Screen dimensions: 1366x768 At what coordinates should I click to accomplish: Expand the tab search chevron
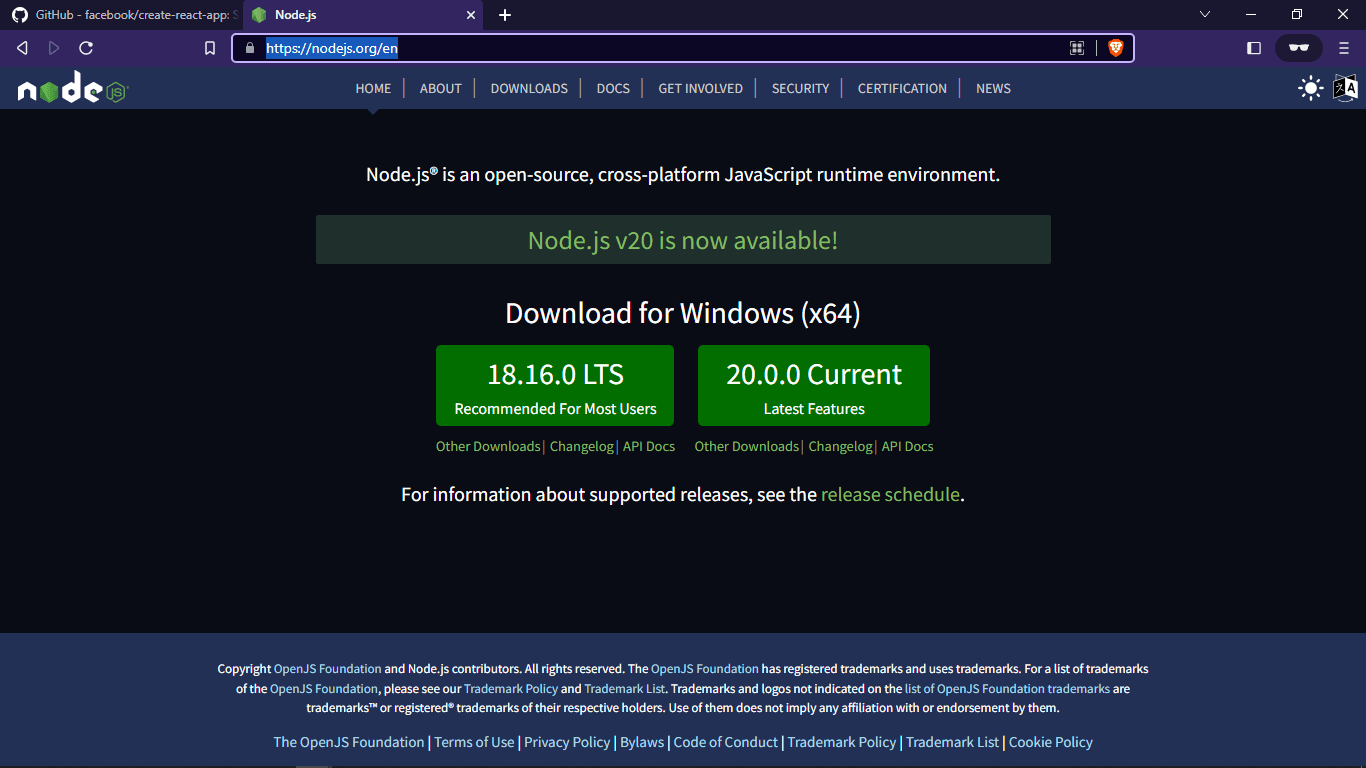1205,14
